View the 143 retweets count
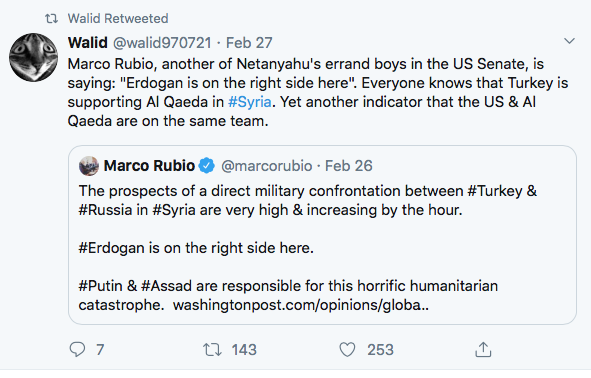This screenshot has width=591, height=378. pos(244,350)
